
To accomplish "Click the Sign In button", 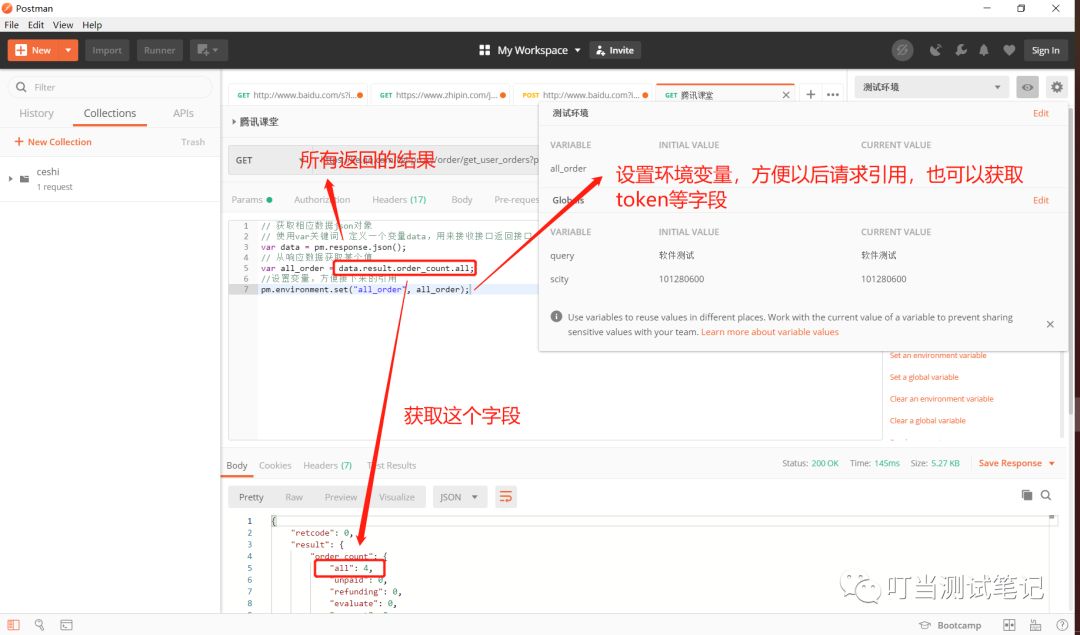I will 1046,50.
